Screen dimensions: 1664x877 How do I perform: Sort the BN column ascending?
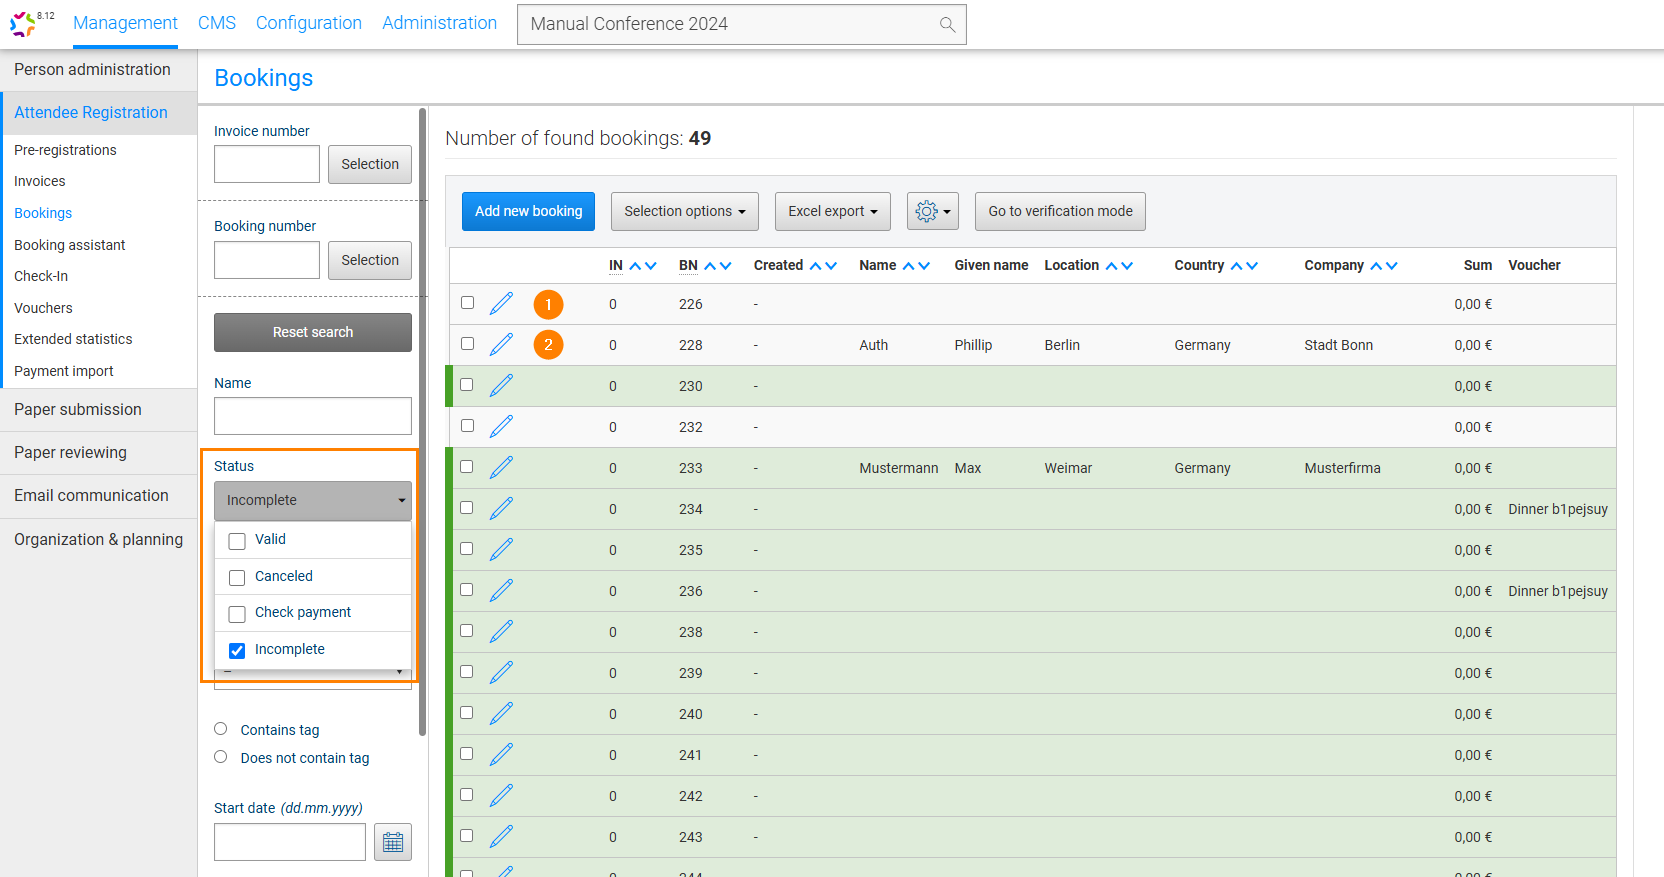[x=711, y=266]
